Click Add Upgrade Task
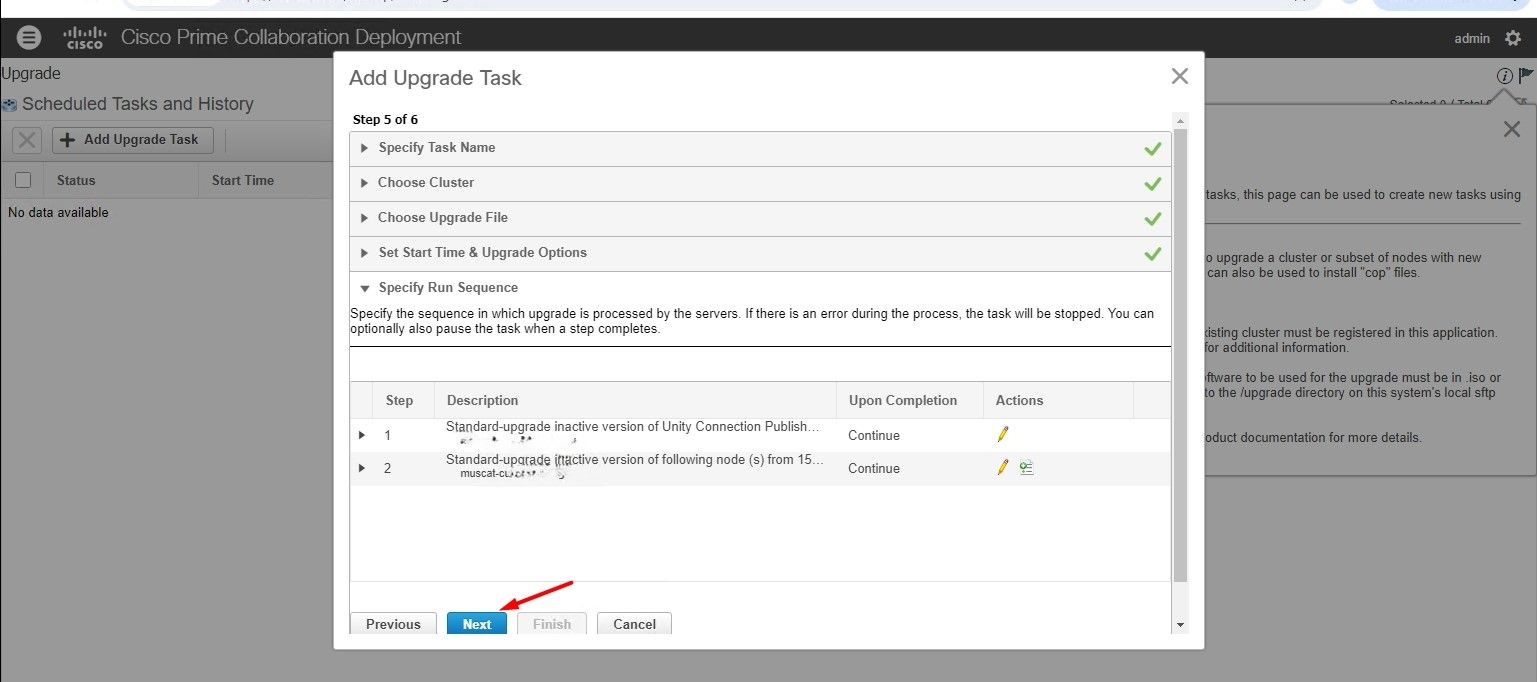Viewport: 1537px width, 682px height. pyautogui.click(x=132, y=139)
